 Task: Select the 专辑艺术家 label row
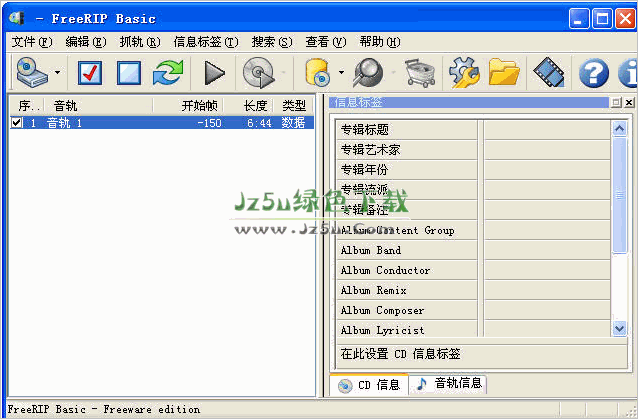(x=407, y=150)
